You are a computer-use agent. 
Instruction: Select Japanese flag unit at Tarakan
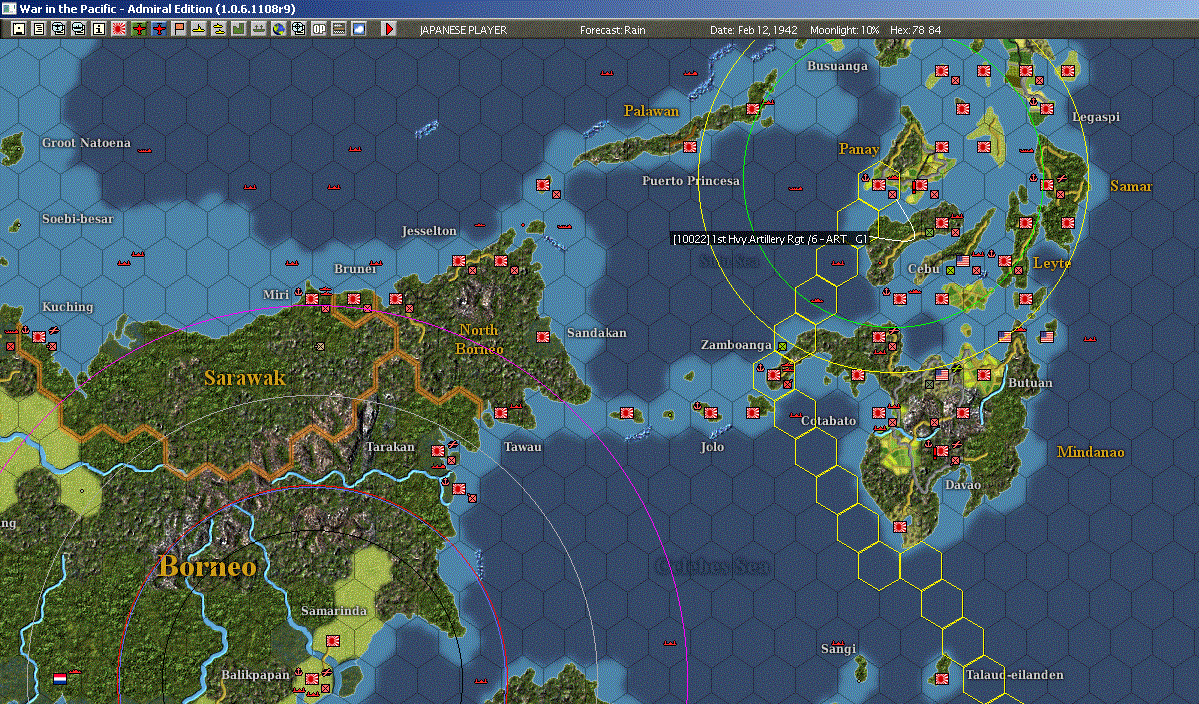pos(438,451)
